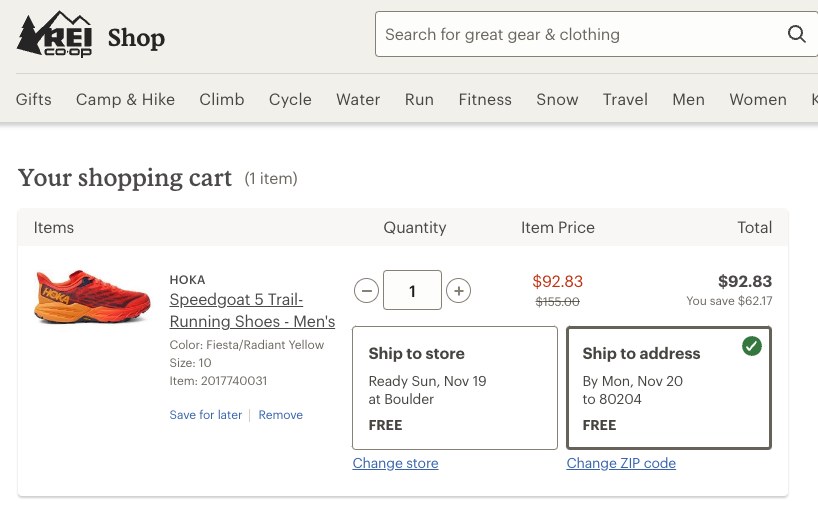The width and height of the screenshot is (818, 514).
Task: Click the Quantity column header
Action: coord(415,228)
